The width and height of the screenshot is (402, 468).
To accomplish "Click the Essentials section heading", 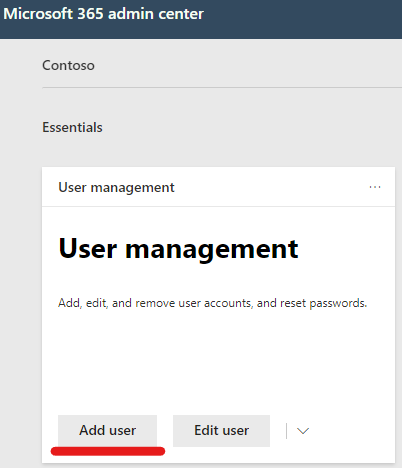I will [x=72, y=127].
